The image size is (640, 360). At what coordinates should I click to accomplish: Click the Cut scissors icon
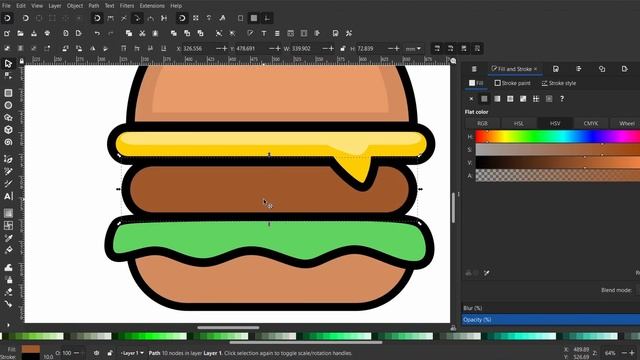[x=142, y=33]
